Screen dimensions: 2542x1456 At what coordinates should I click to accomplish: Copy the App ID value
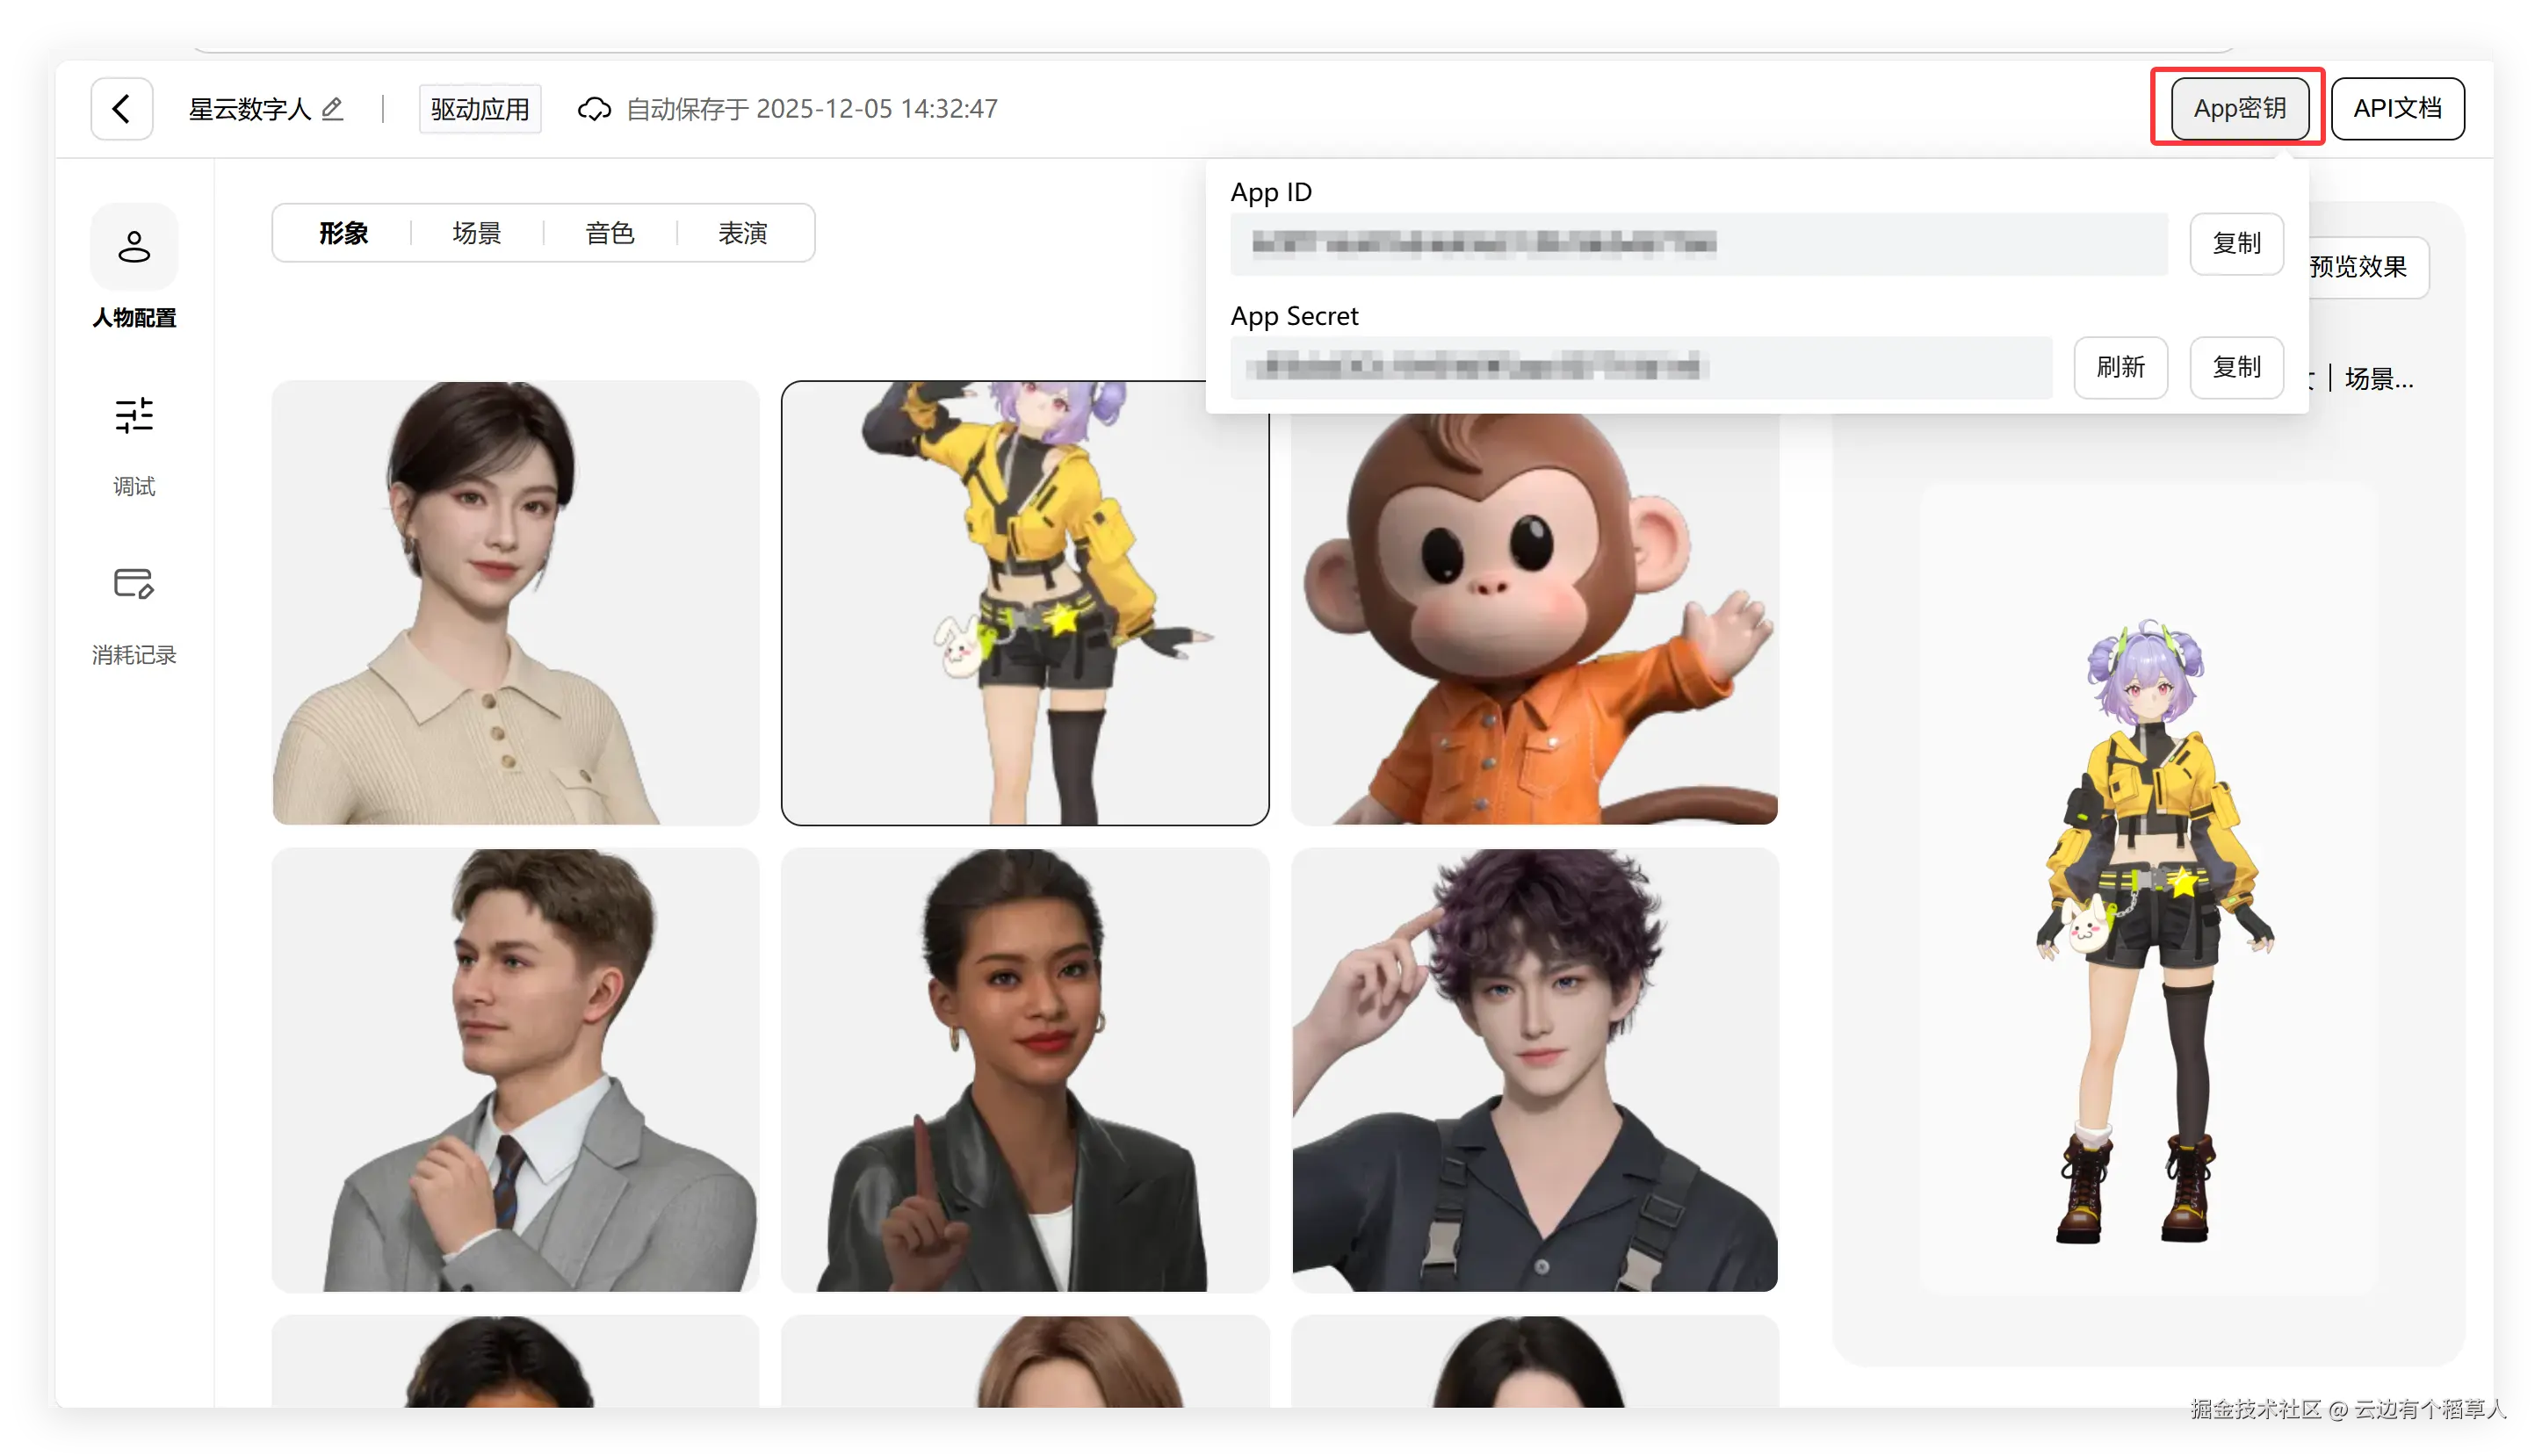tap(2236, 243)
